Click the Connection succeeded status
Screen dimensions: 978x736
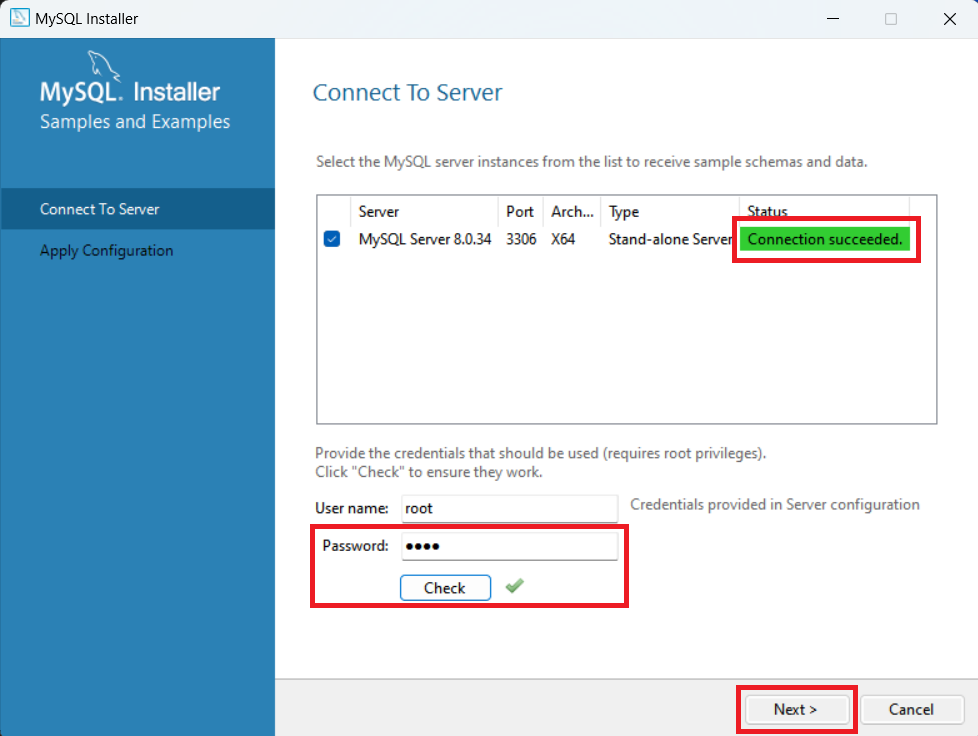(x=825, y=239)
